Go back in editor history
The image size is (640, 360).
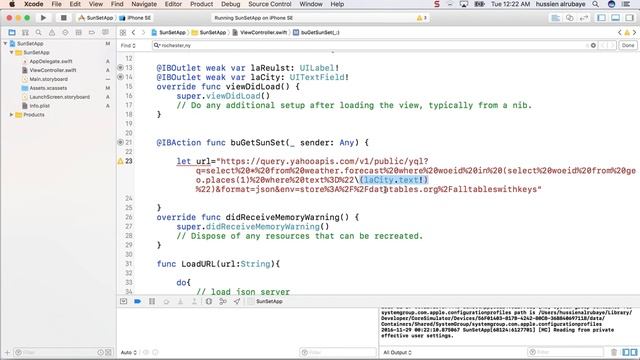tap(133, 32)
